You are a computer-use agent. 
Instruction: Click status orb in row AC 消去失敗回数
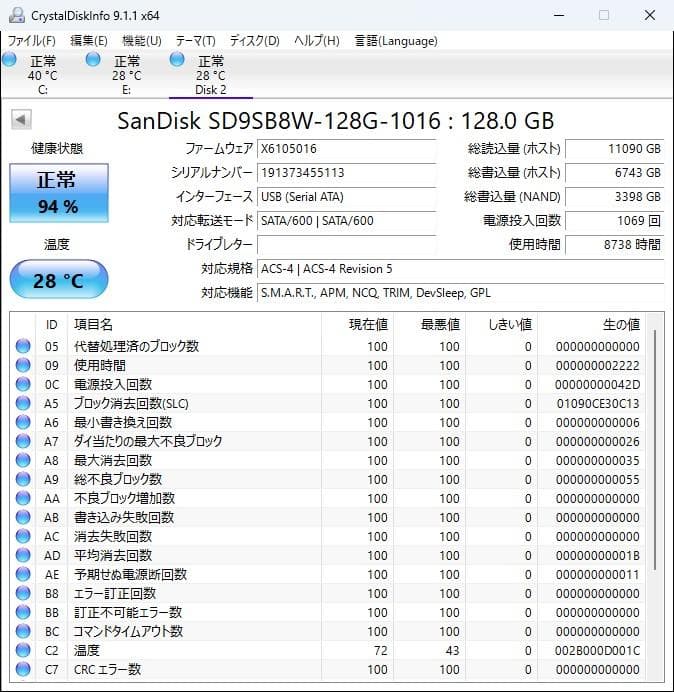point(23,536)
